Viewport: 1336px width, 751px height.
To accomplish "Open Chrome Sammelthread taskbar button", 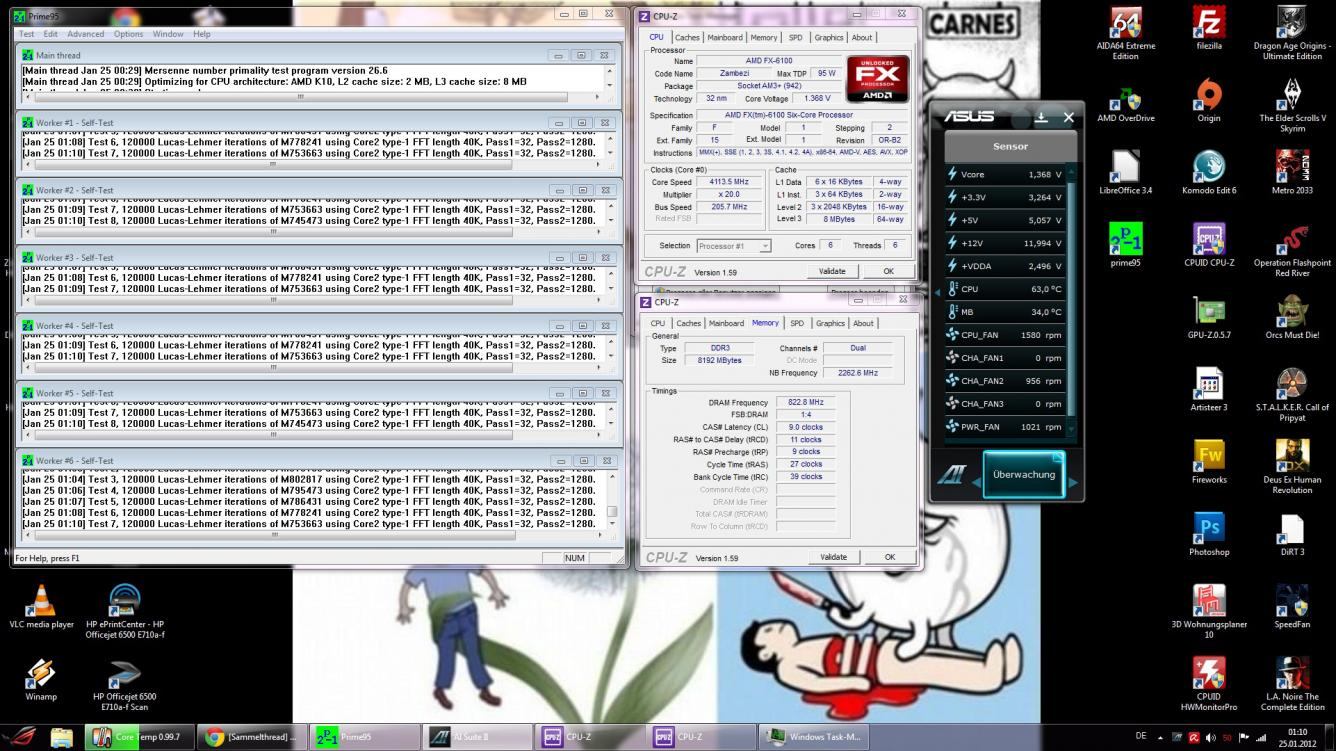I will 251,737.
